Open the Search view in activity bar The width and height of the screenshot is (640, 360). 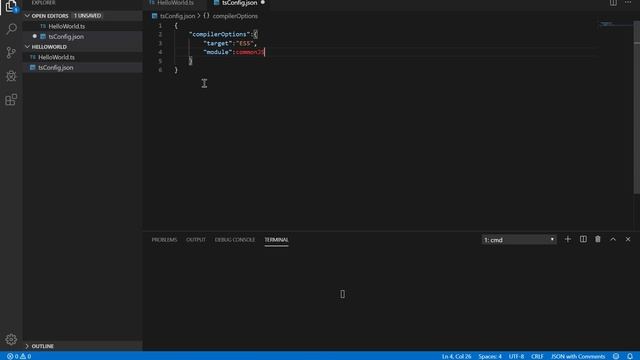click(x=11, y=29)
